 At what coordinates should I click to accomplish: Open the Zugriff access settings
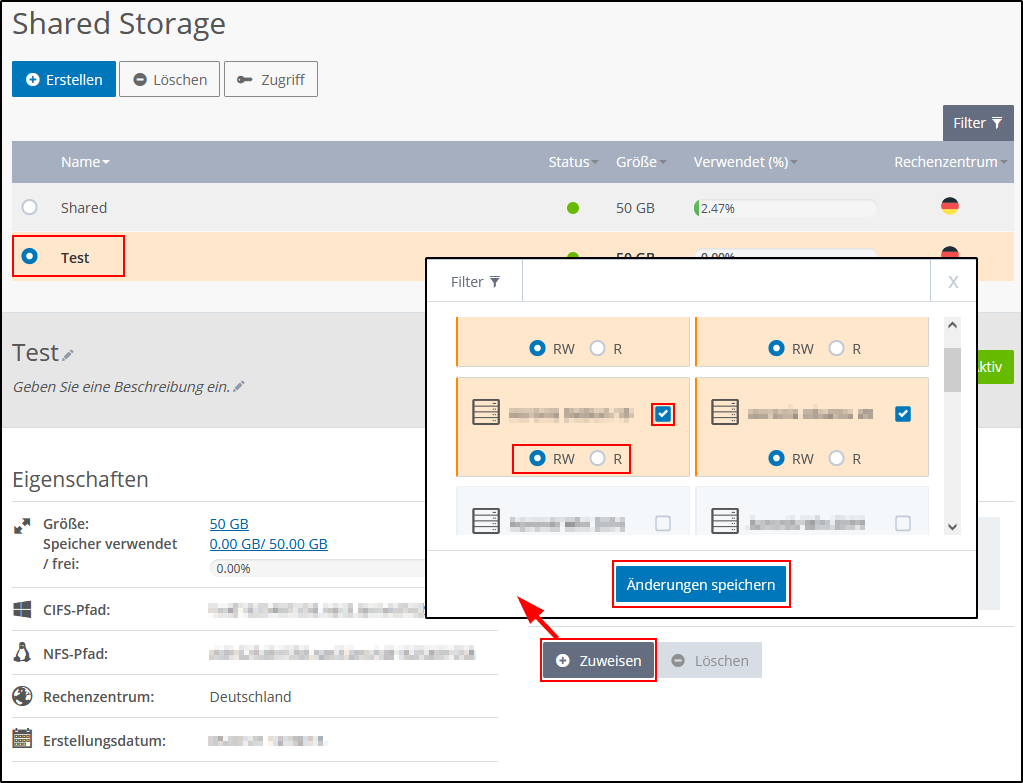click(x=271, y=80)
